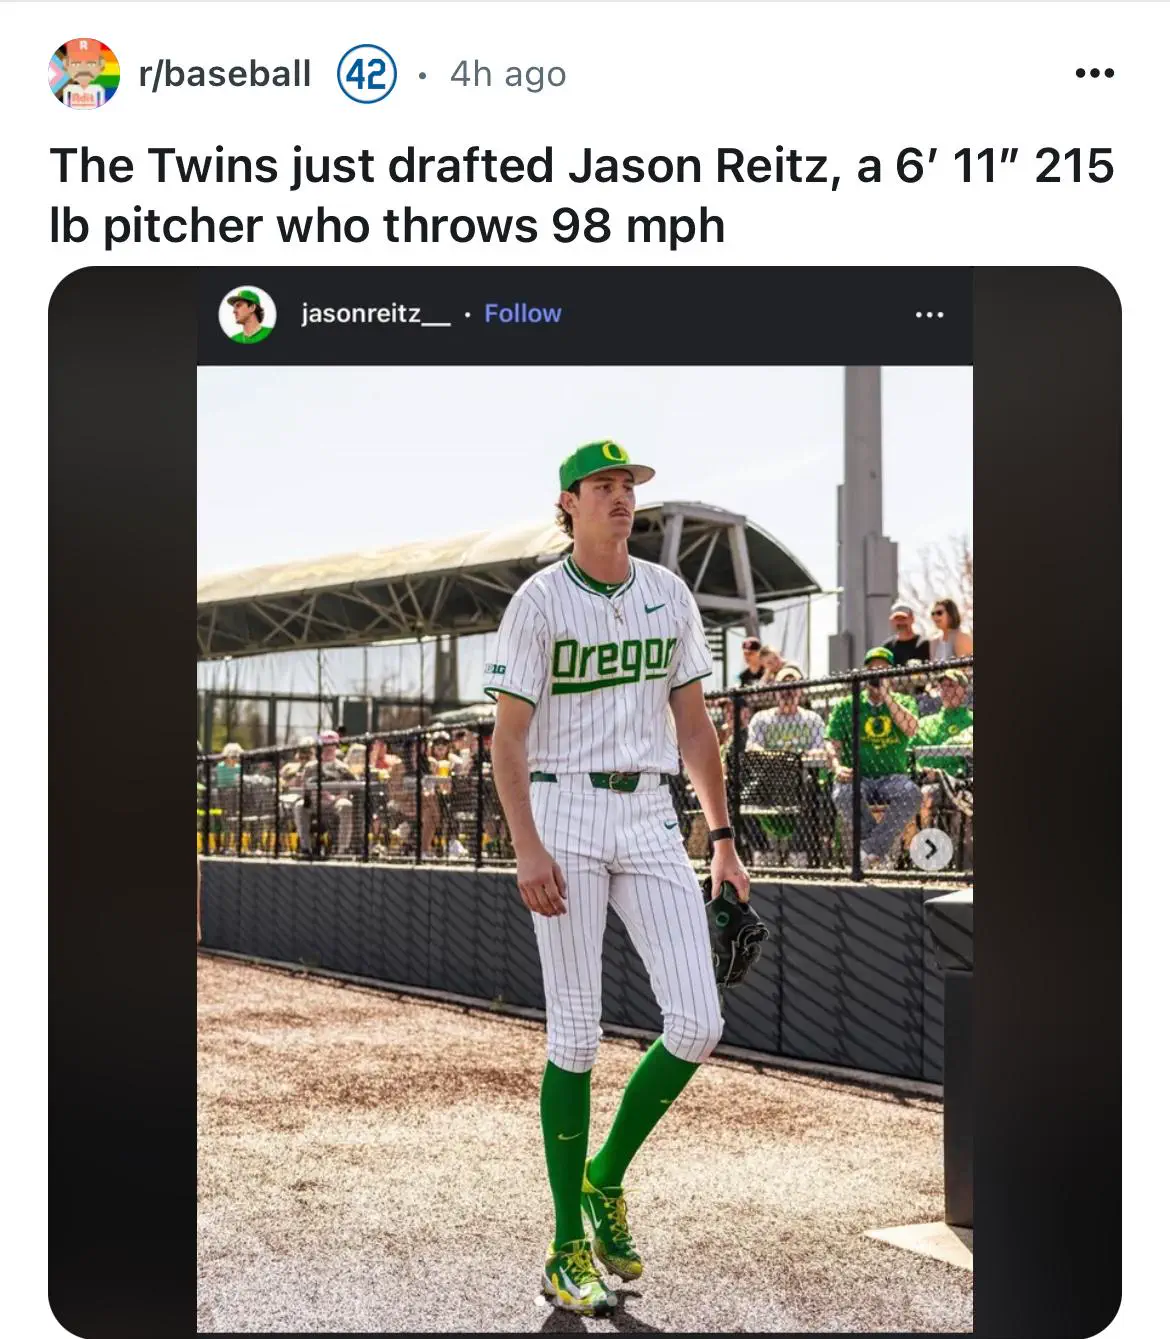
Task: Follow jasonreitz__ using the Follow button
Action: (x=522, y=313)
